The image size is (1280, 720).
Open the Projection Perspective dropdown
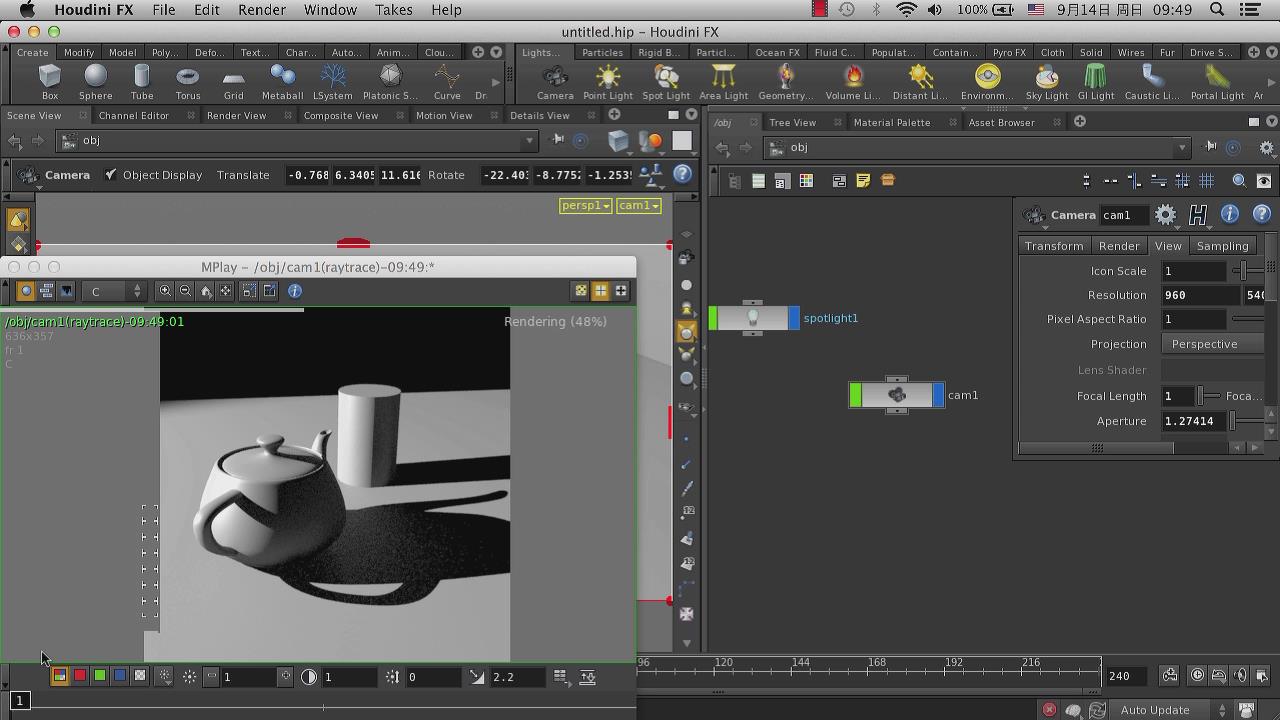coord(1212,344)
